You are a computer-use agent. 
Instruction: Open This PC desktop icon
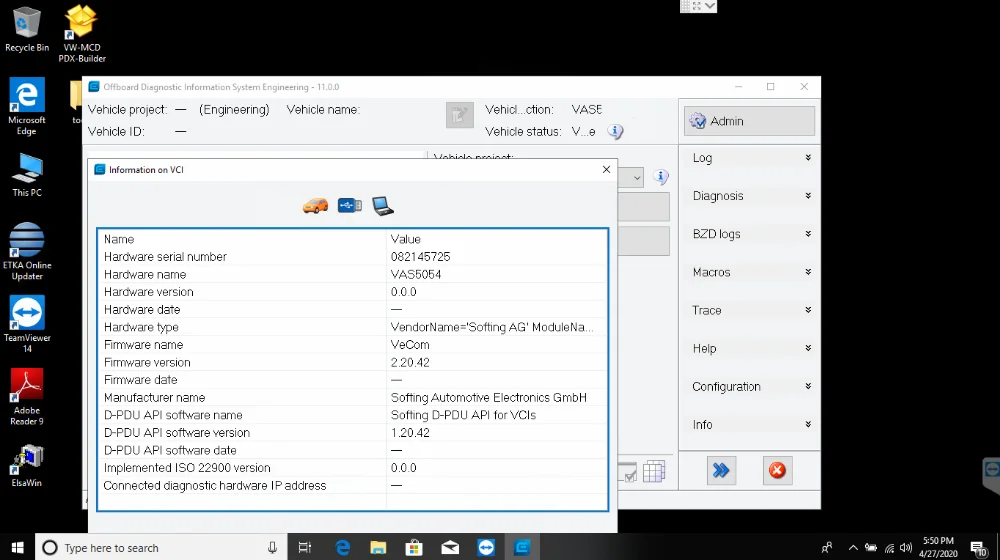(x=27, y=175)
